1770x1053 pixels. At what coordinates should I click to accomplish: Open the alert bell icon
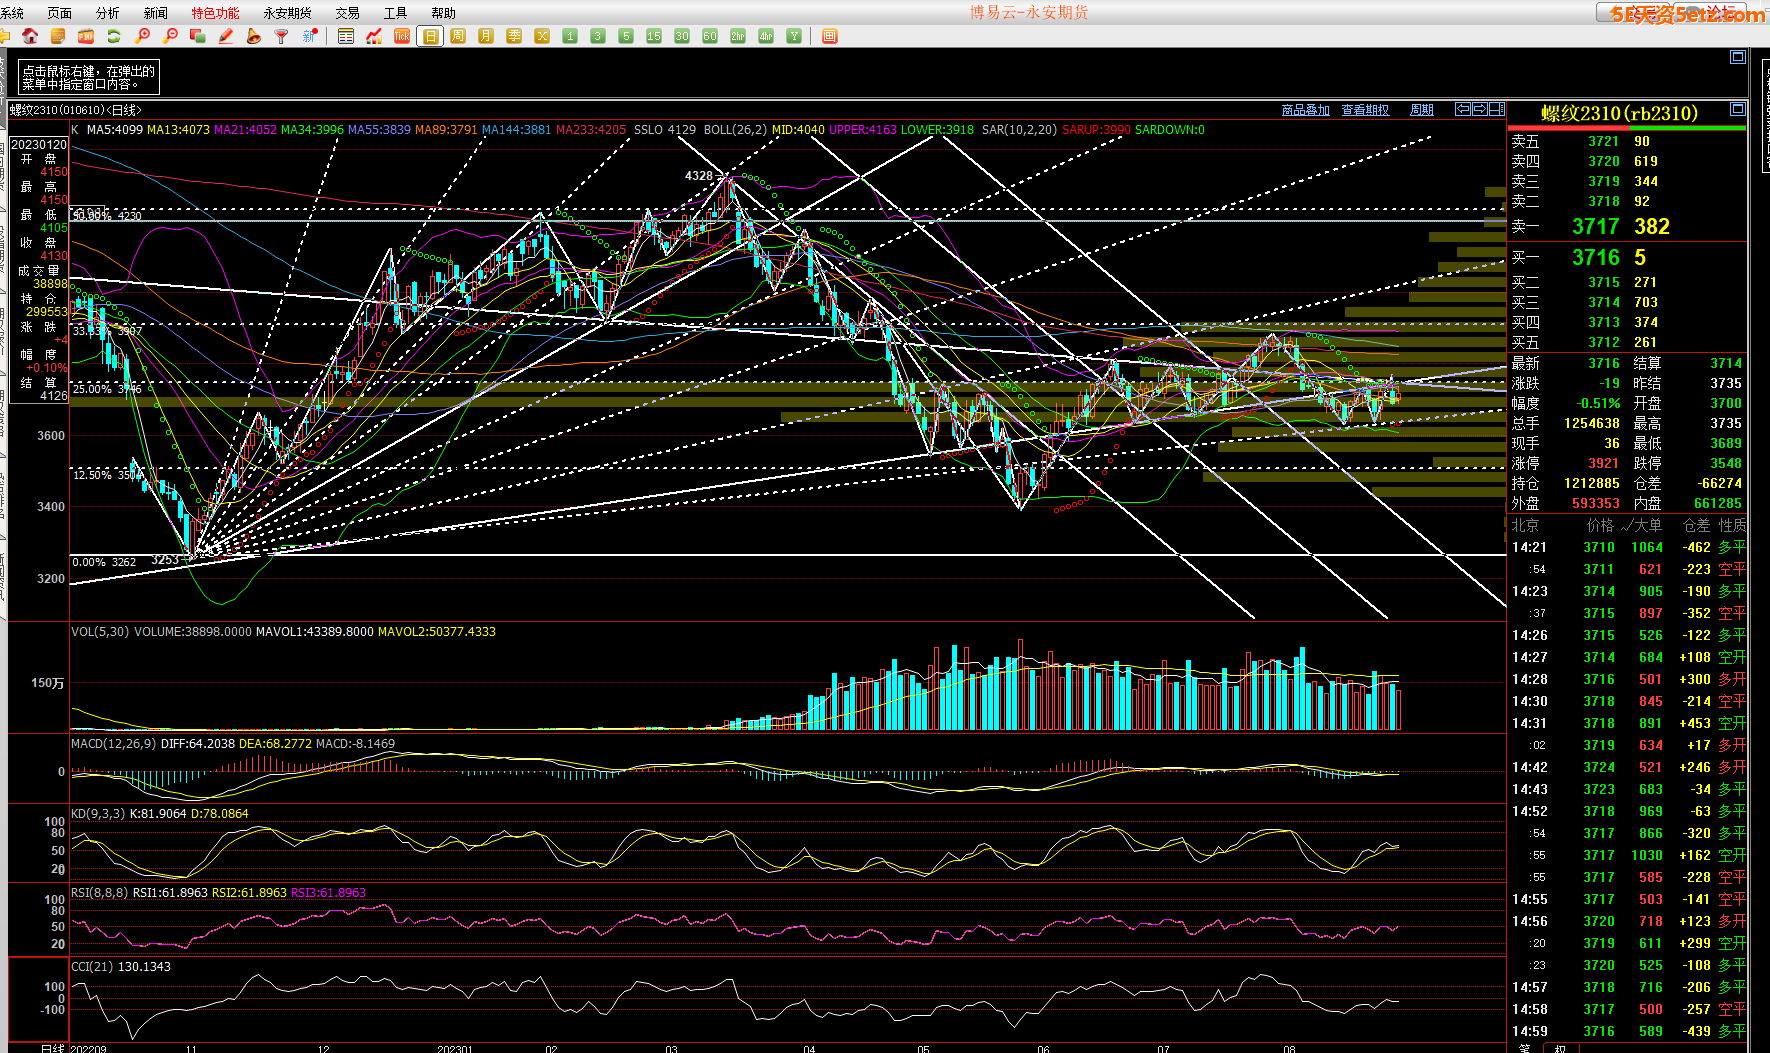click(254, 36)
